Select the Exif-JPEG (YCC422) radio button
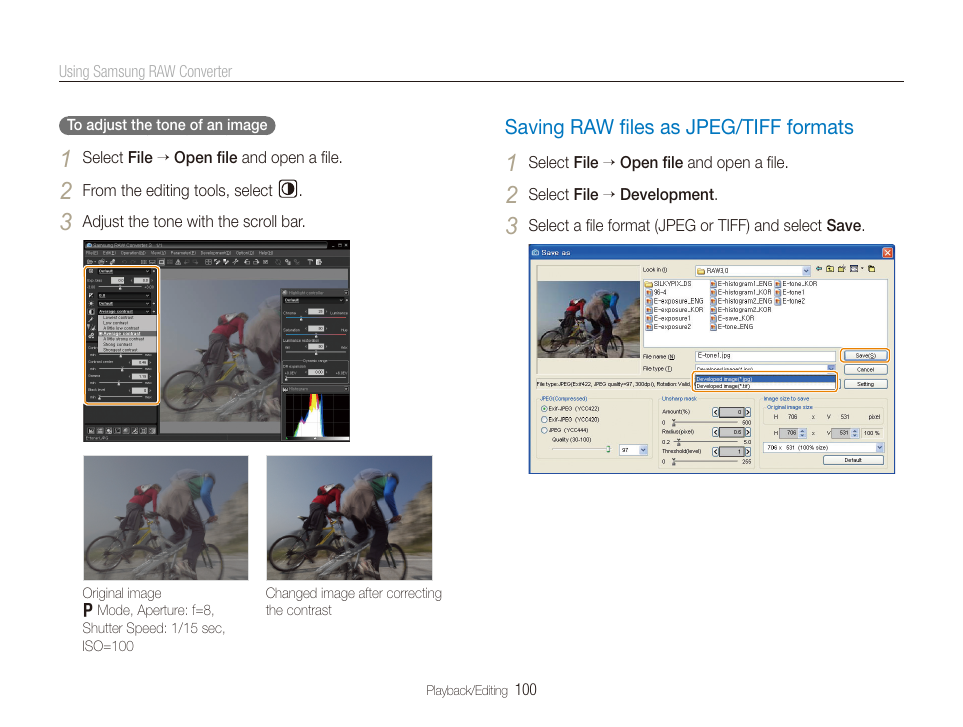The width and height of the screenshot is (963, 727). [544, 408]
